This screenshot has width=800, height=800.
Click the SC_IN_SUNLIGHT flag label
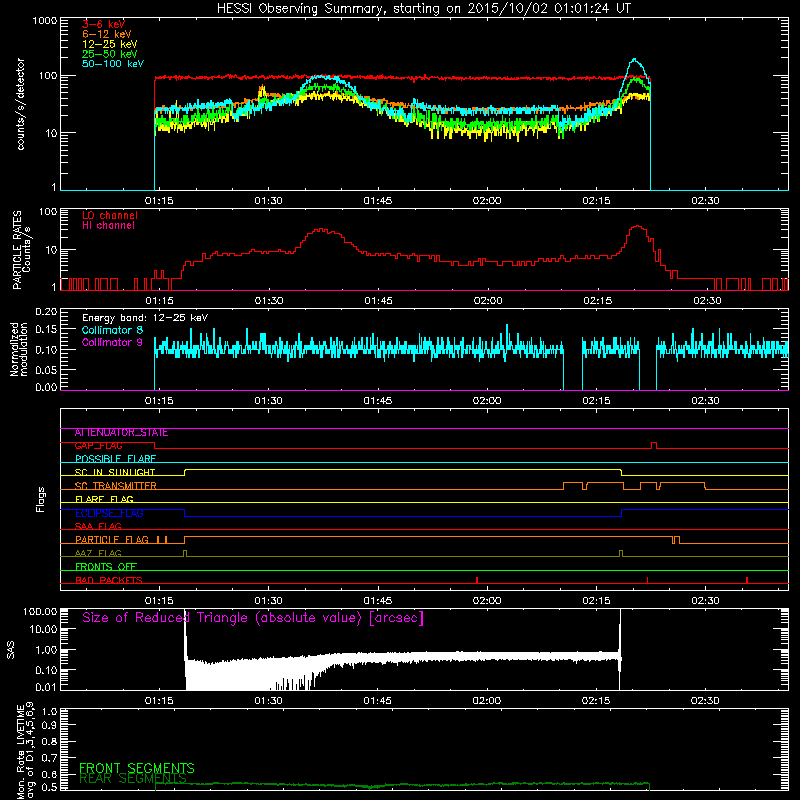tap(115, 472)
